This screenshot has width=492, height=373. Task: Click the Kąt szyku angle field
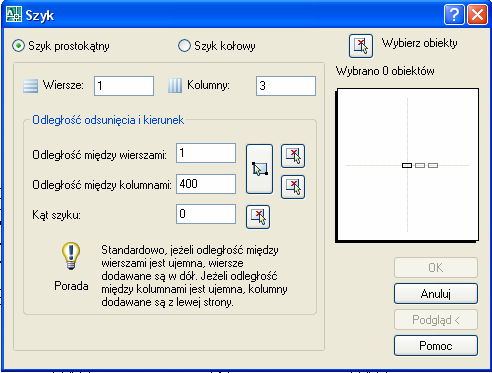pos(206,214)
